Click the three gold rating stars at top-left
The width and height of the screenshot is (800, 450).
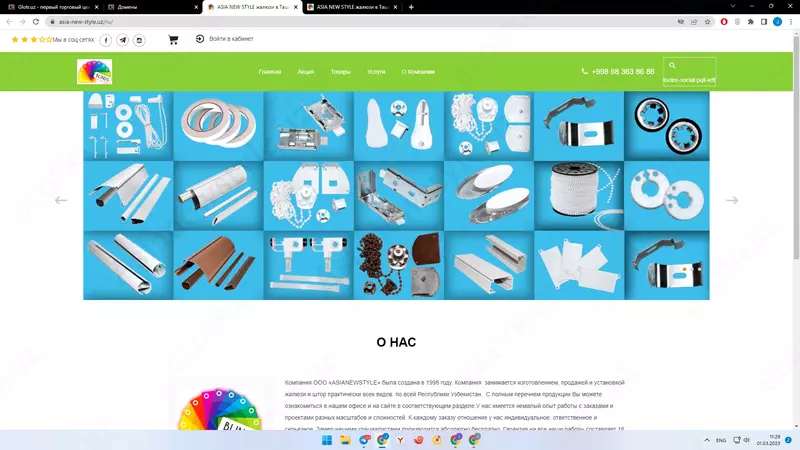24,39
